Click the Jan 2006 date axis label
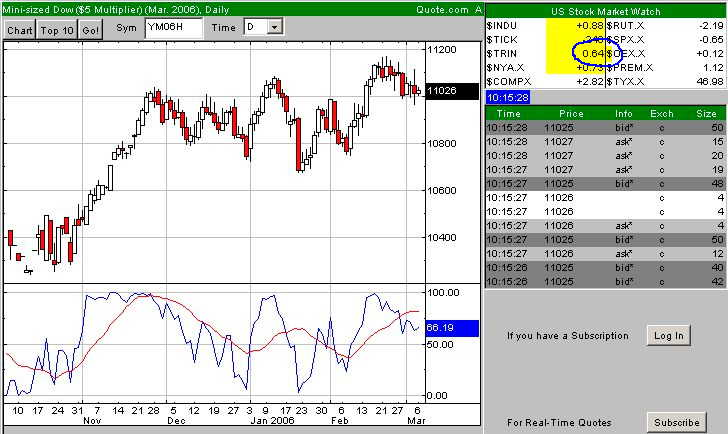 273,421
